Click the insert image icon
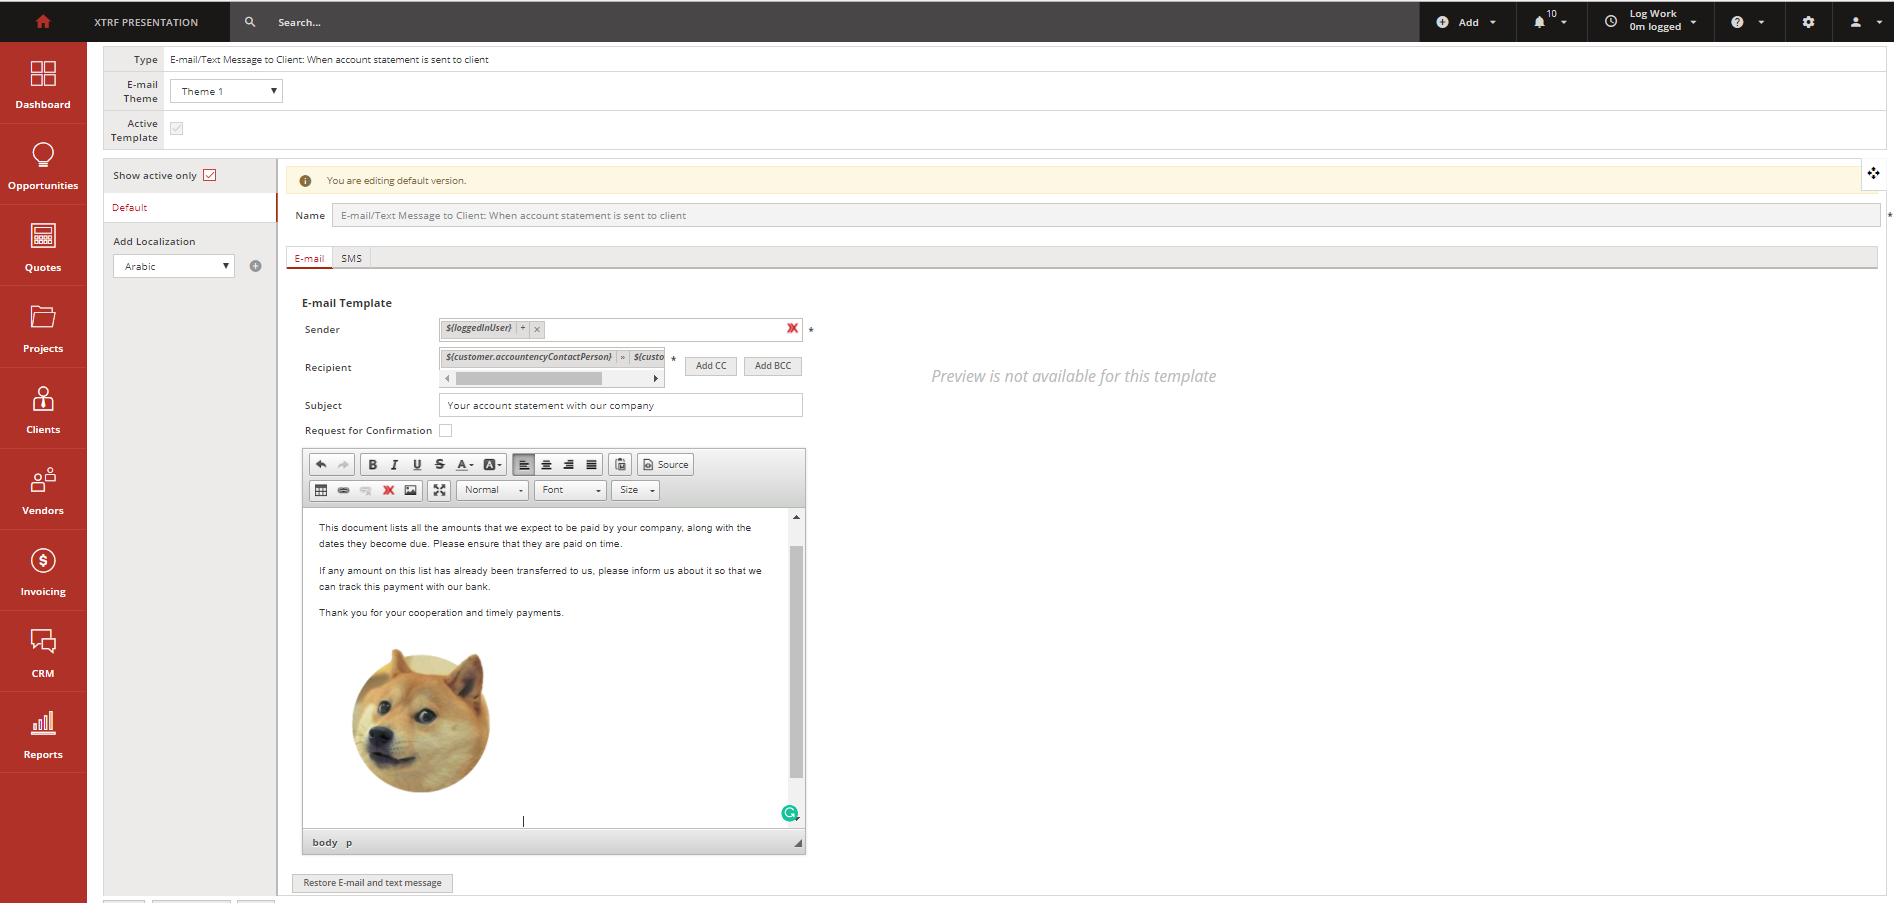 point(410,490)
